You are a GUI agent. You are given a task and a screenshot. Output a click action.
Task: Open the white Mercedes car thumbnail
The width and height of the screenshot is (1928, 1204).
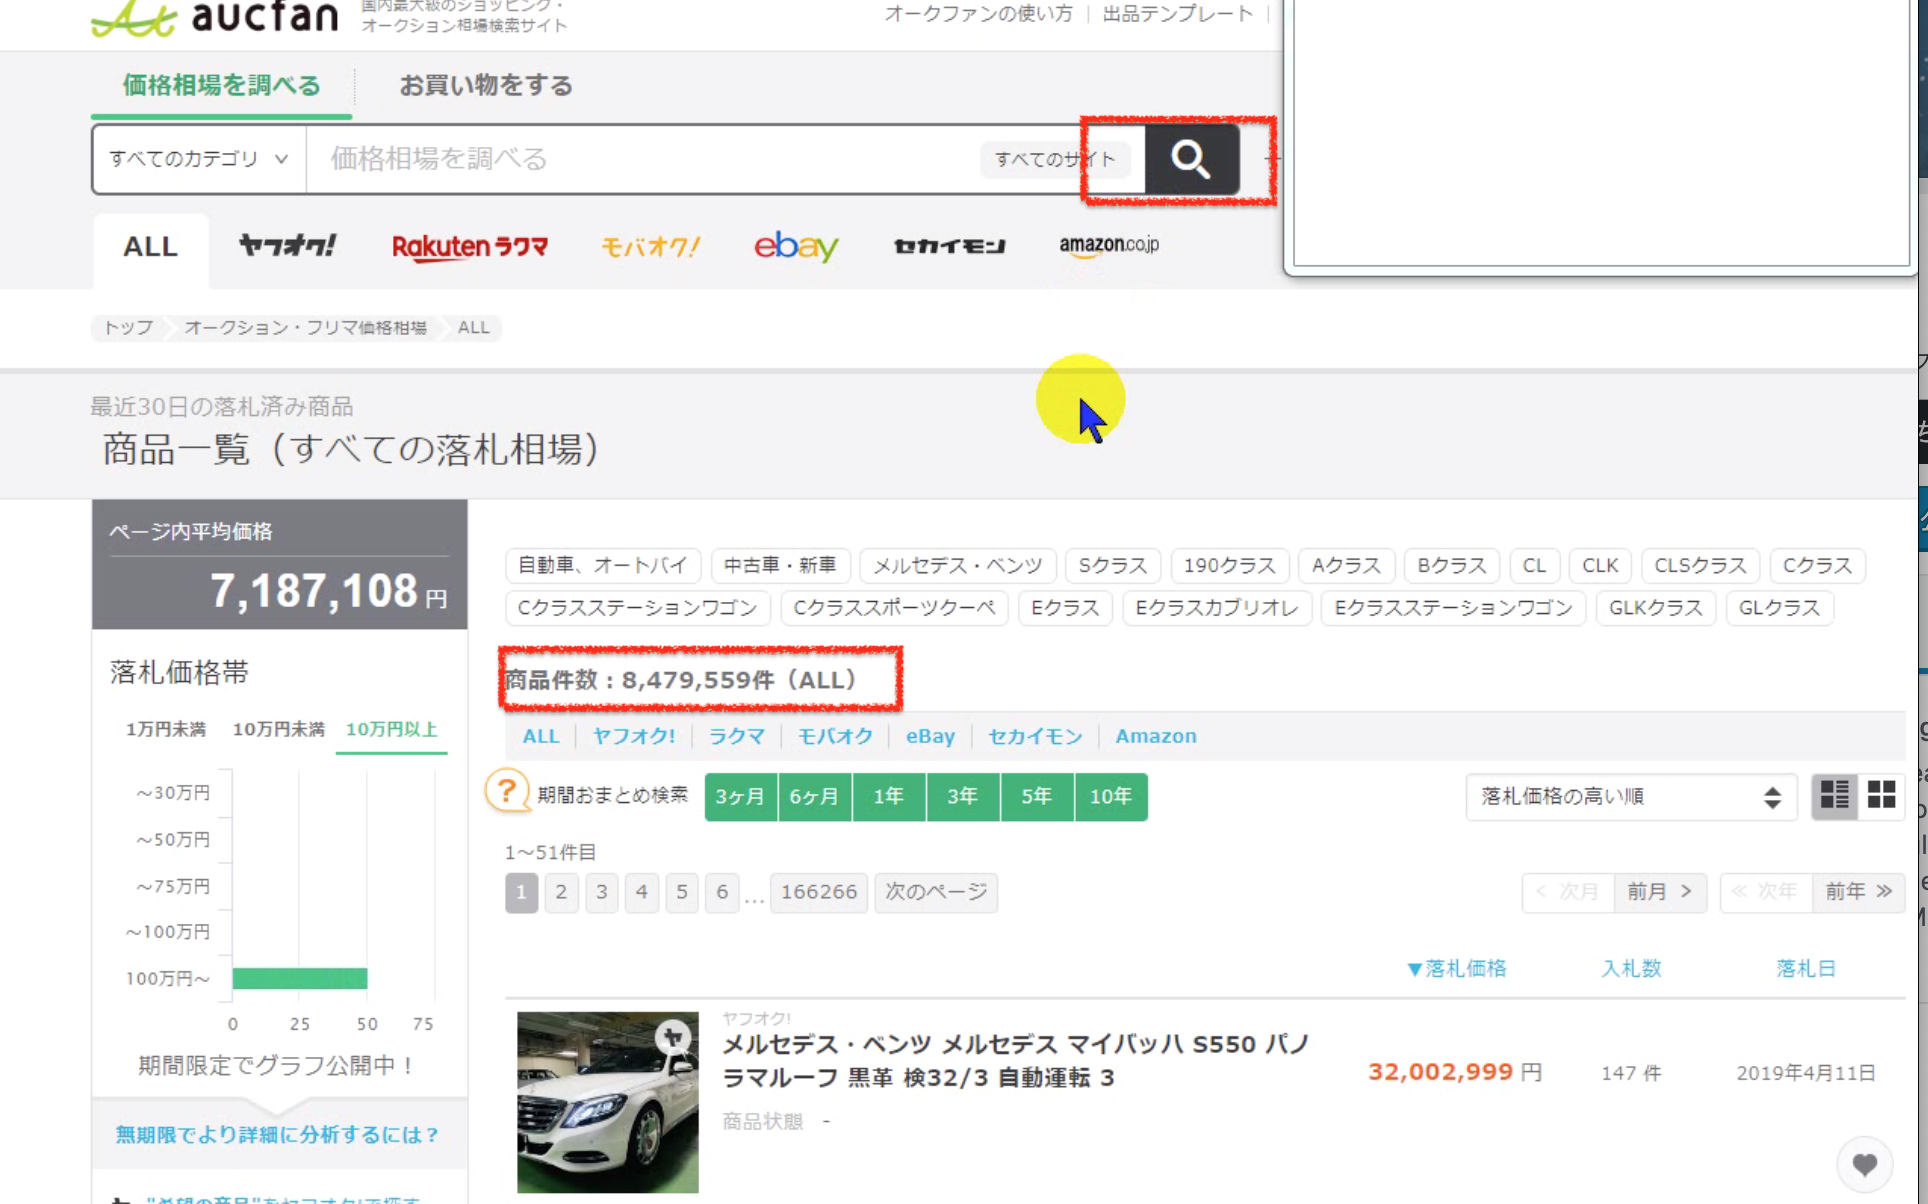[608, 1102]
